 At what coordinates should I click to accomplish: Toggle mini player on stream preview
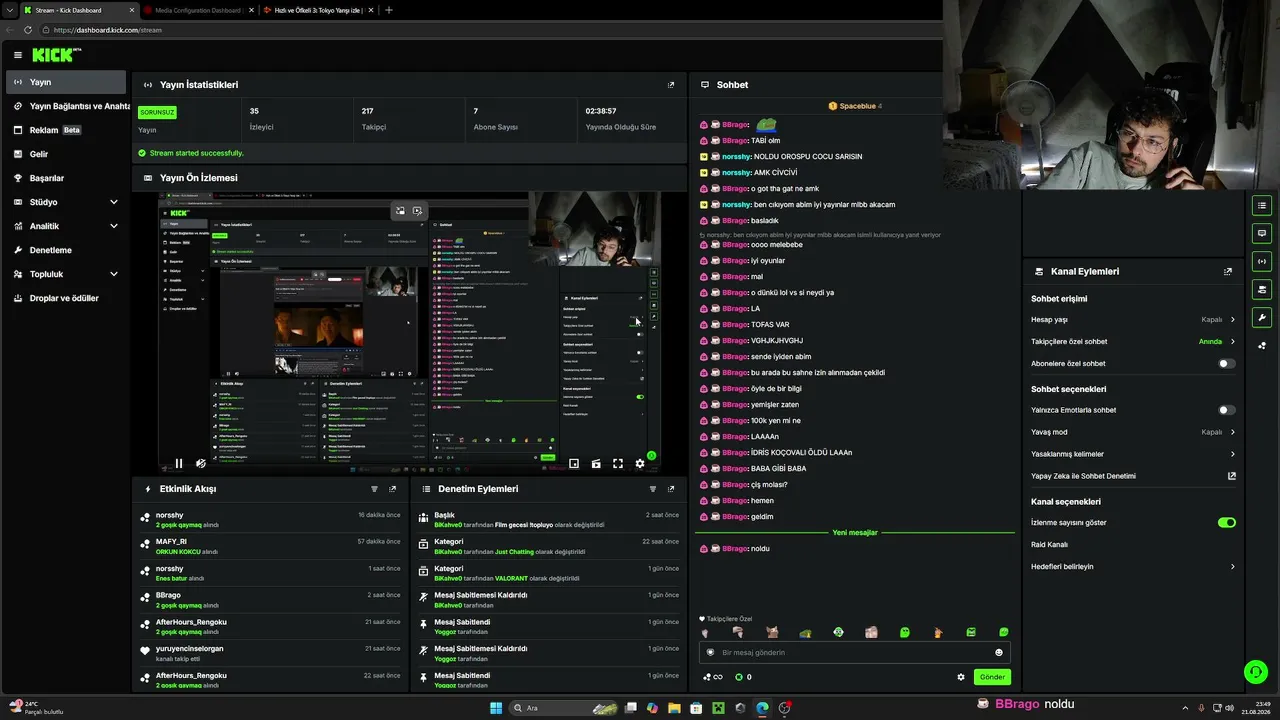(x=574, y=463)
